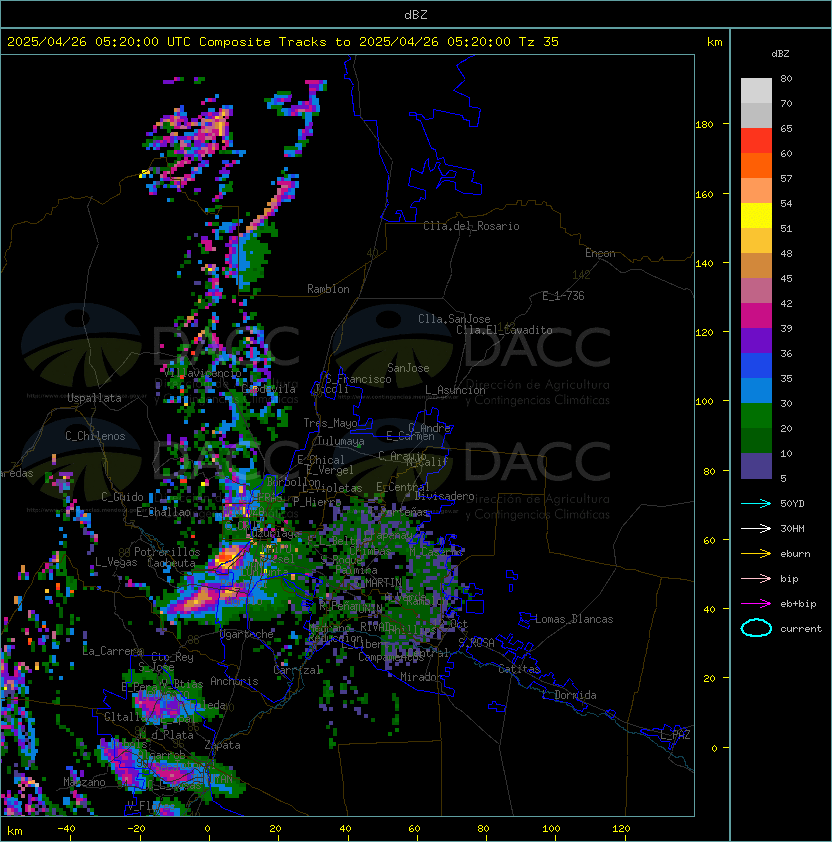Image resolution: width=832 pixels, height=842 pixels.
Task: Click the 'L_PAZ' map label
Action: click(675, 735)
